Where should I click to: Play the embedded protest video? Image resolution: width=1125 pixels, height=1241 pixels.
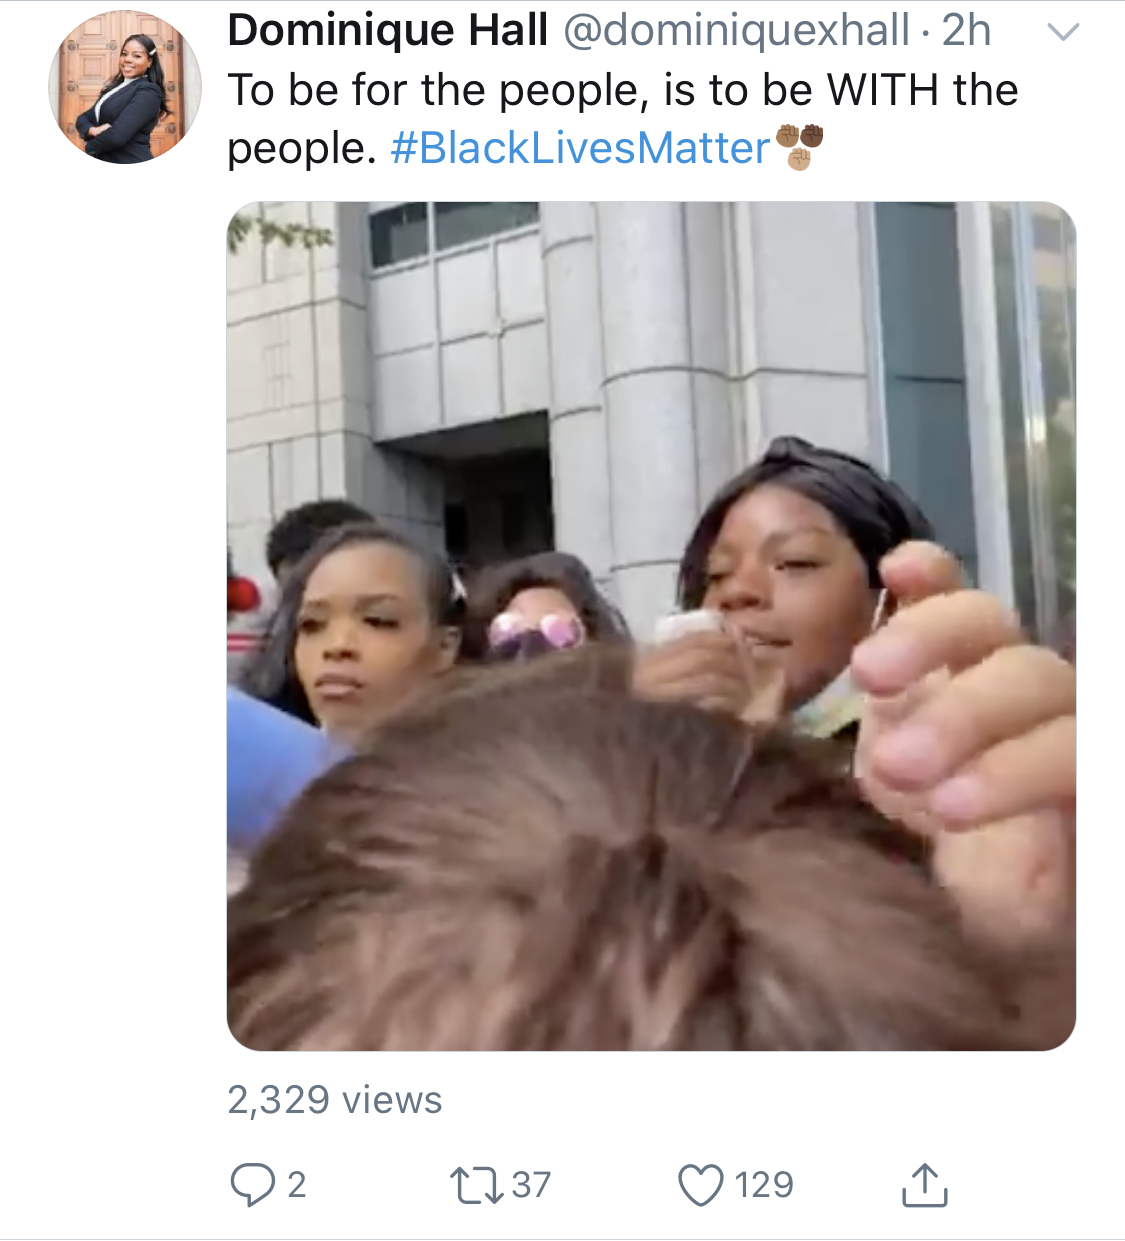(x=651, y=626)
